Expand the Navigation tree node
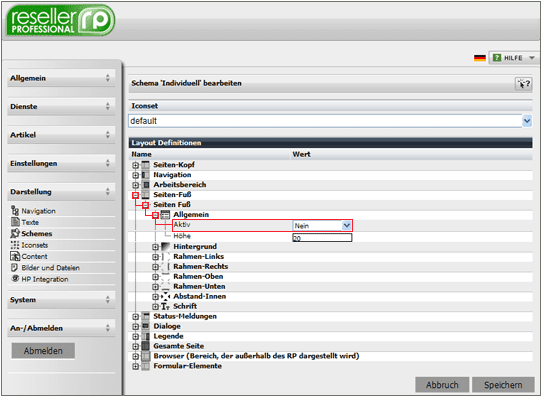Image resolution: width=542 pixels, height=397 pixels. [x=136, y=175]
